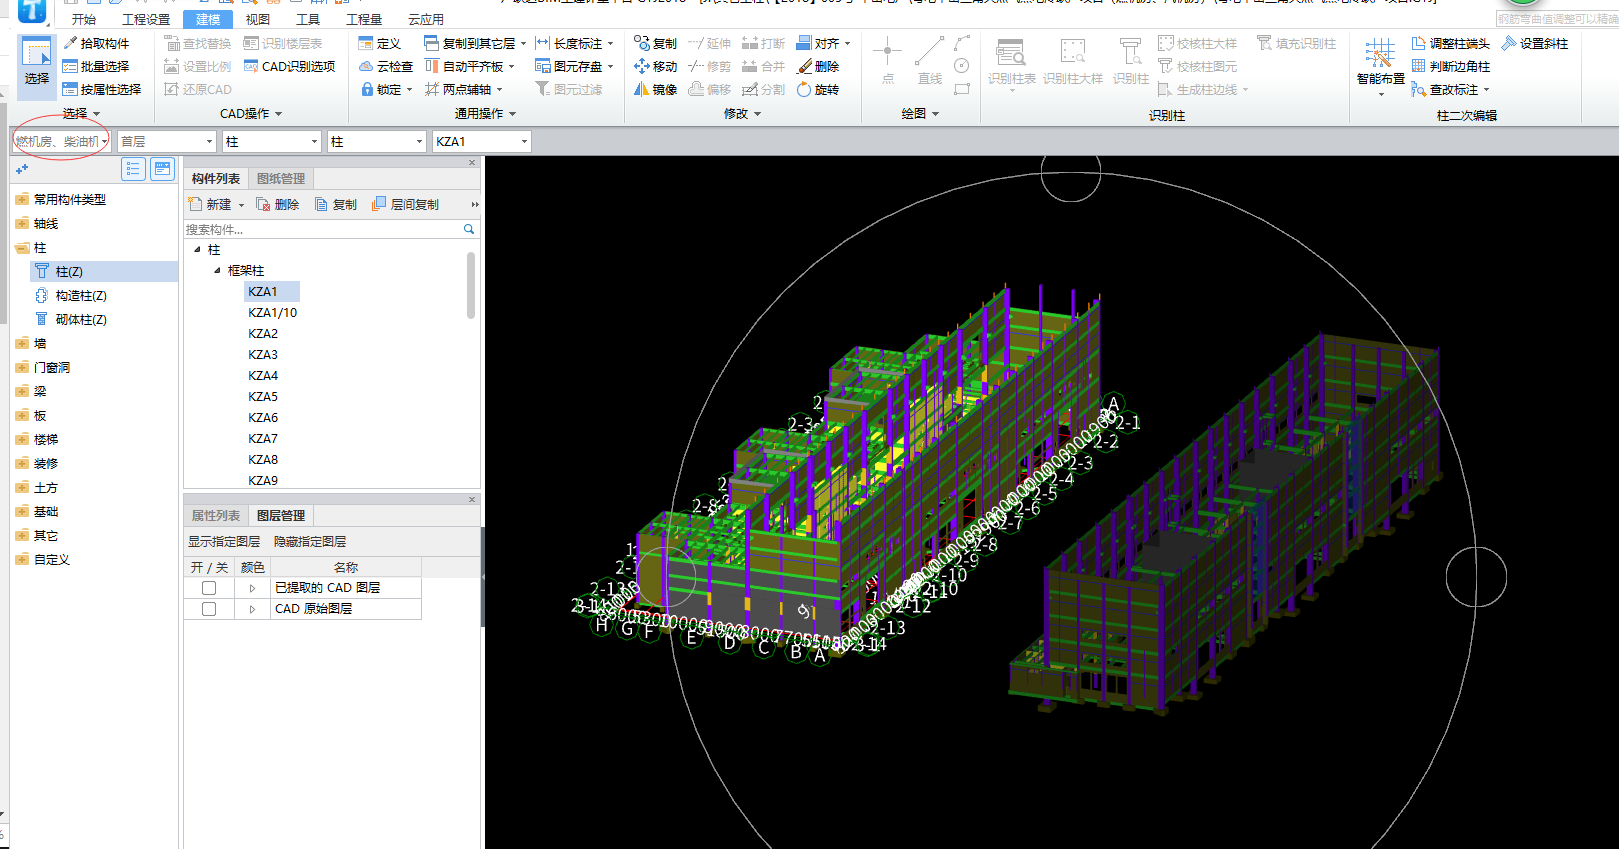Click 删除 in component list toolbar
Screen dimensions: 1619x849
(278, 204)
